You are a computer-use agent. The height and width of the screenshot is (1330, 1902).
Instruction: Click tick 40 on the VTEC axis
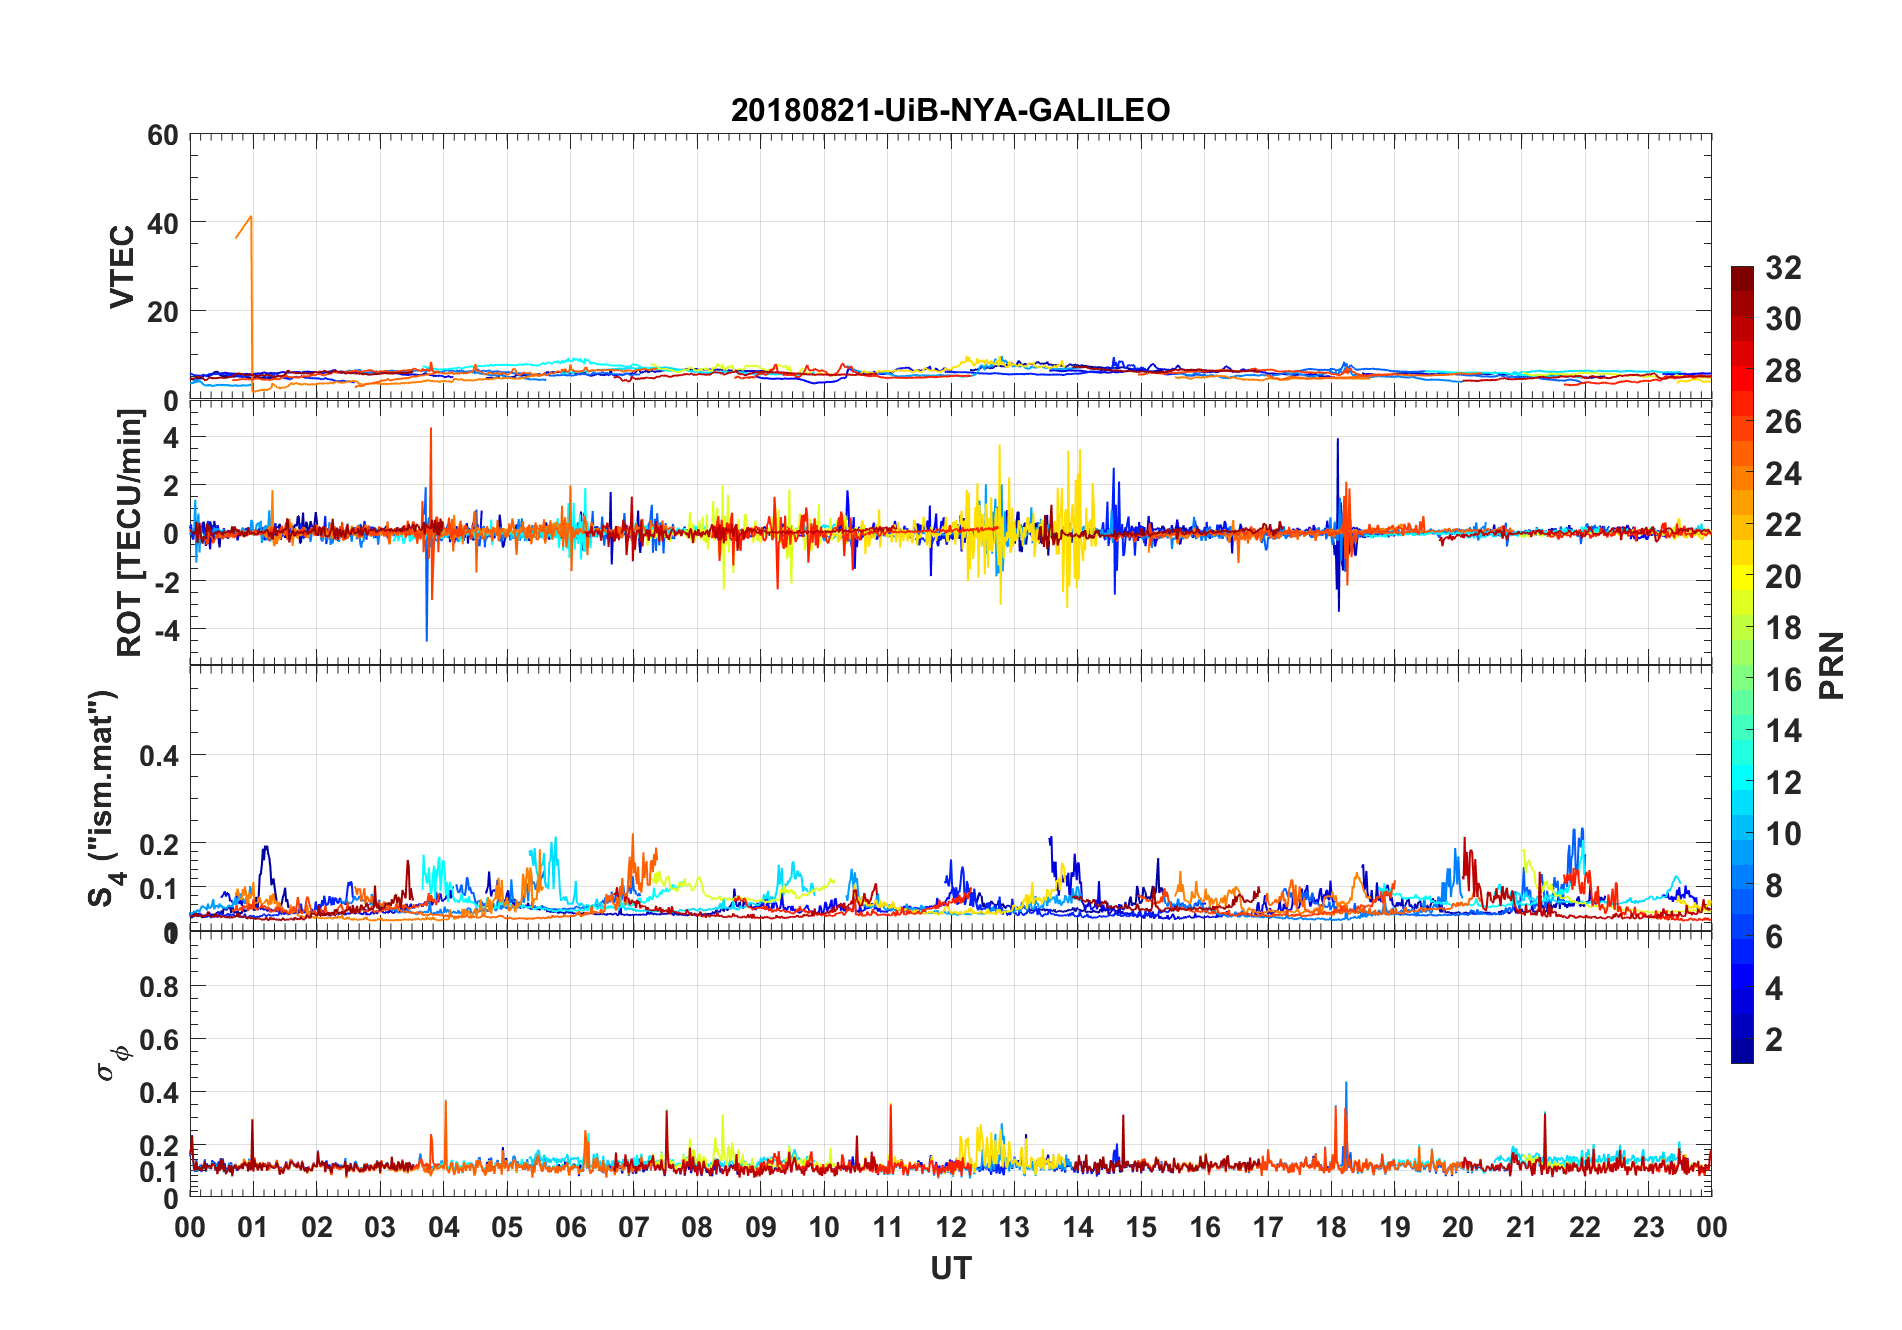(x=163, y=223)
